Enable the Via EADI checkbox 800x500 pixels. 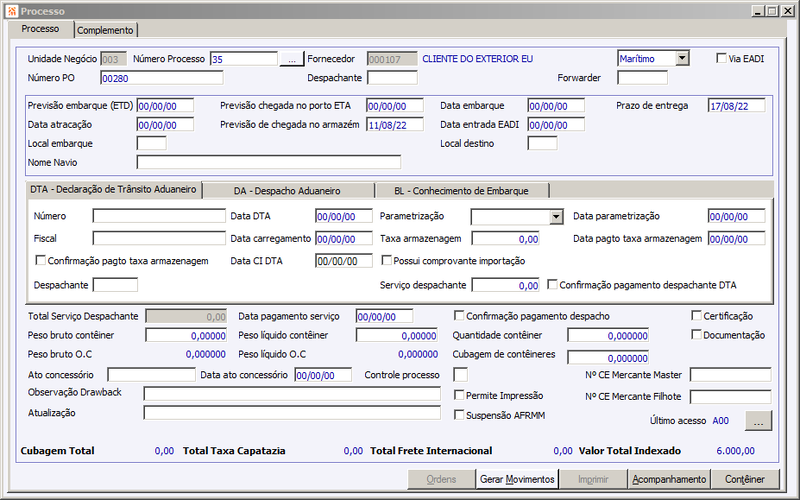(x=721, y=58)
